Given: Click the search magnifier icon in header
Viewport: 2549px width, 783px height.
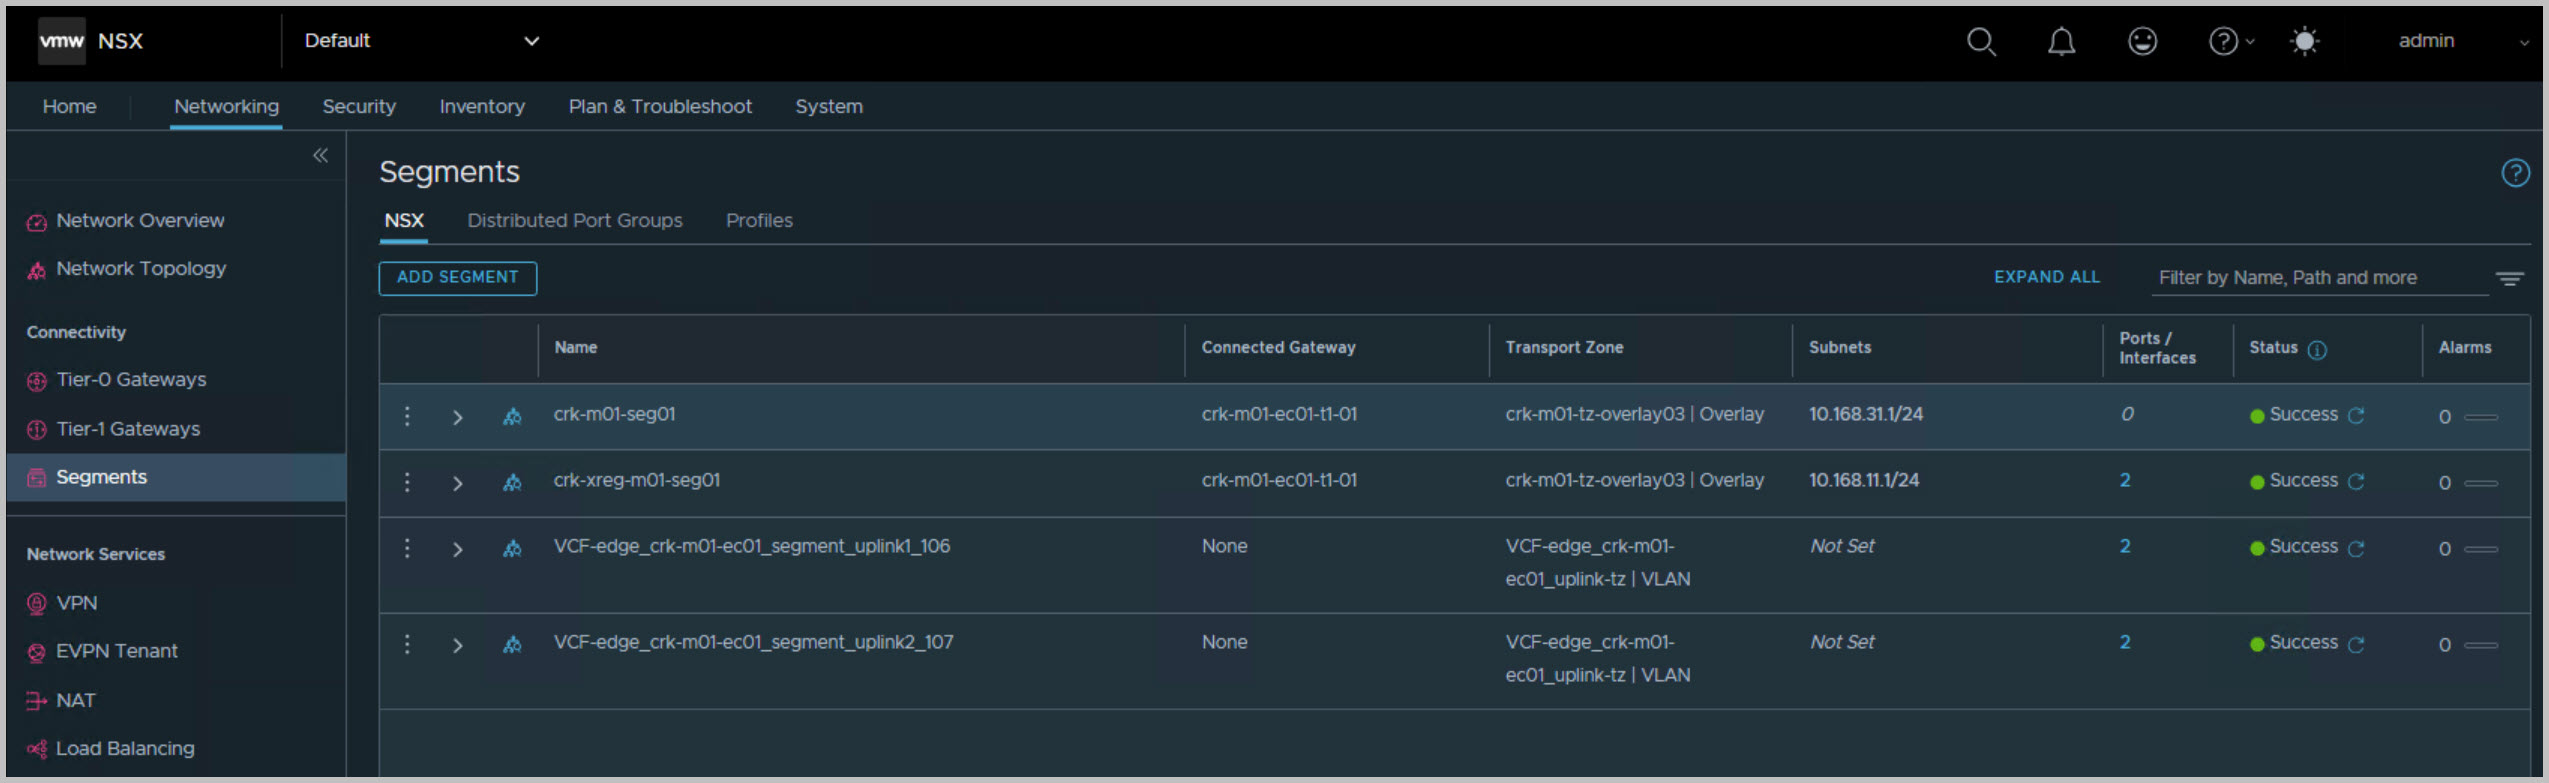Looking at the screenshot, I should (x=1980, y=42).
